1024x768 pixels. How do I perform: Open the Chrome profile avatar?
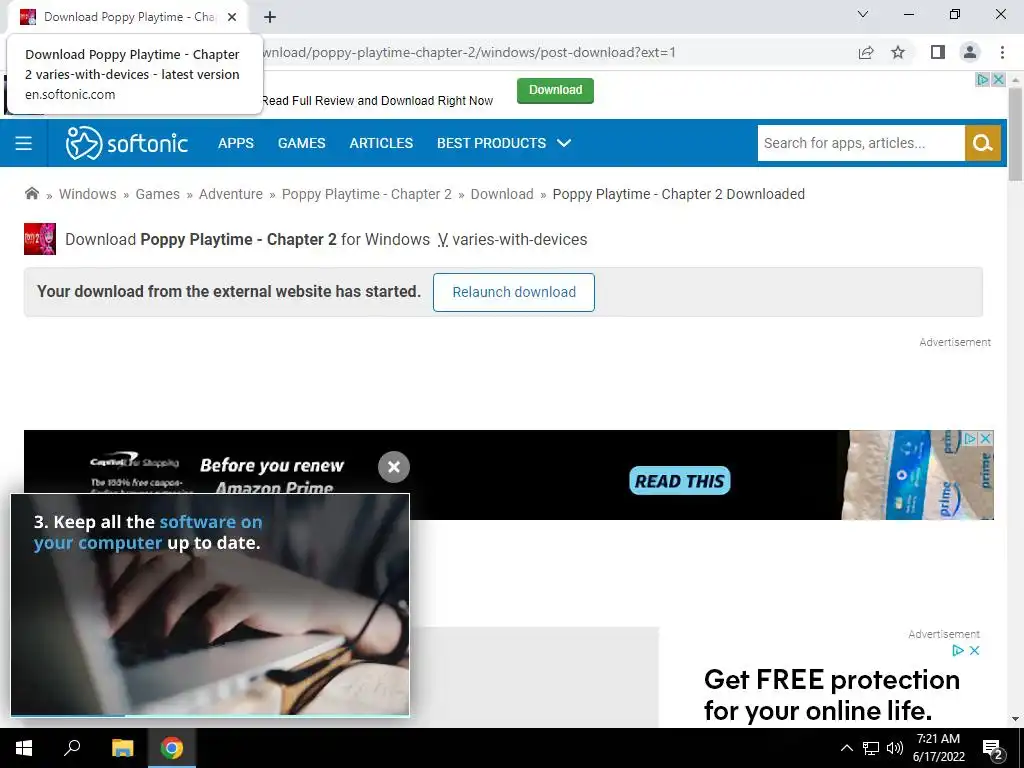(970, 52)
